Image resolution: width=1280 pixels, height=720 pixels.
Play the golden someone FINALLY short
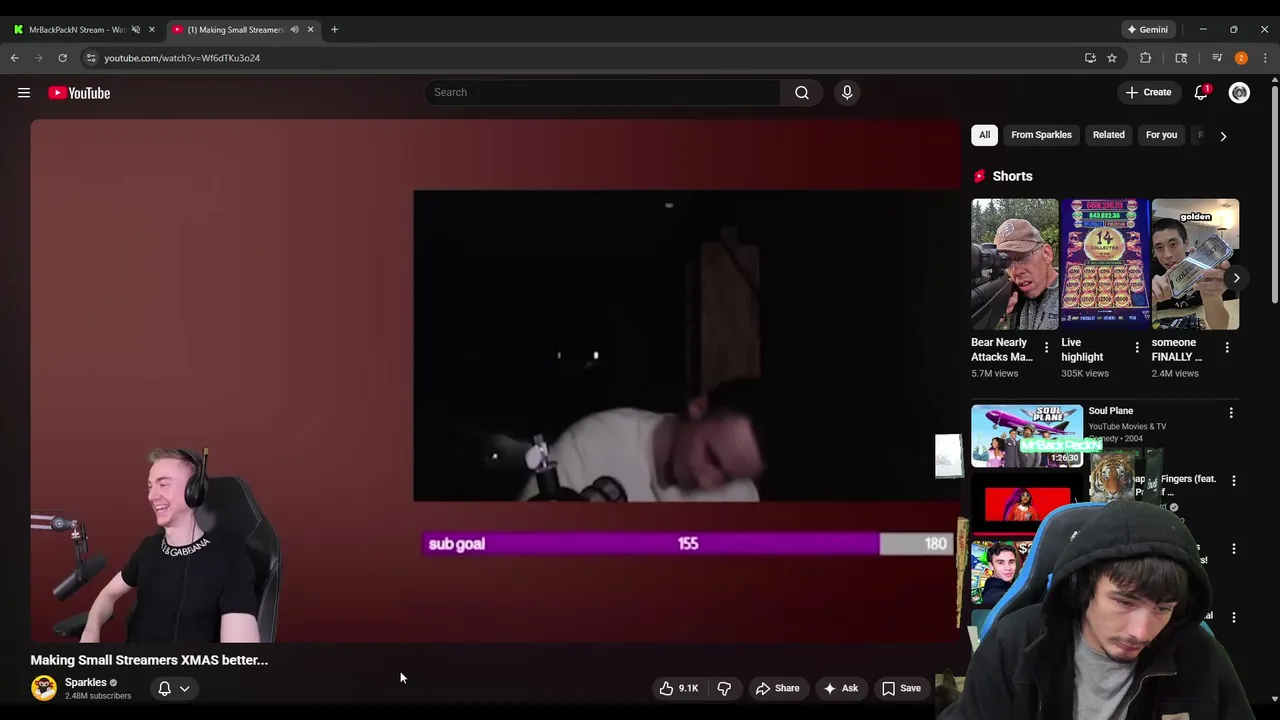tap(1195, 264)
